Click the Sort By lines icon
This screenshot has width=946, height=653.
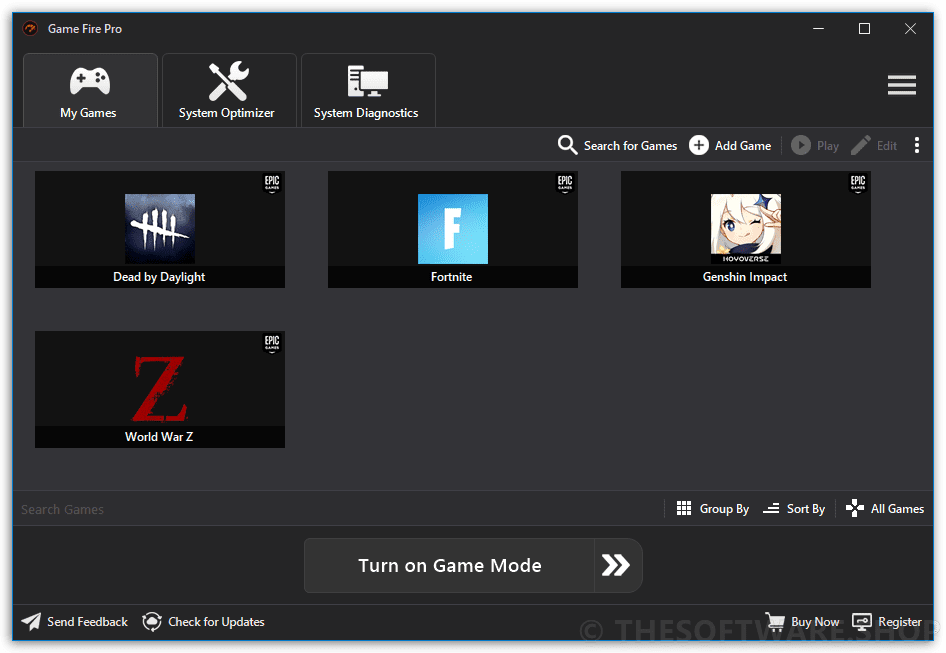click(x=771, y=508)
